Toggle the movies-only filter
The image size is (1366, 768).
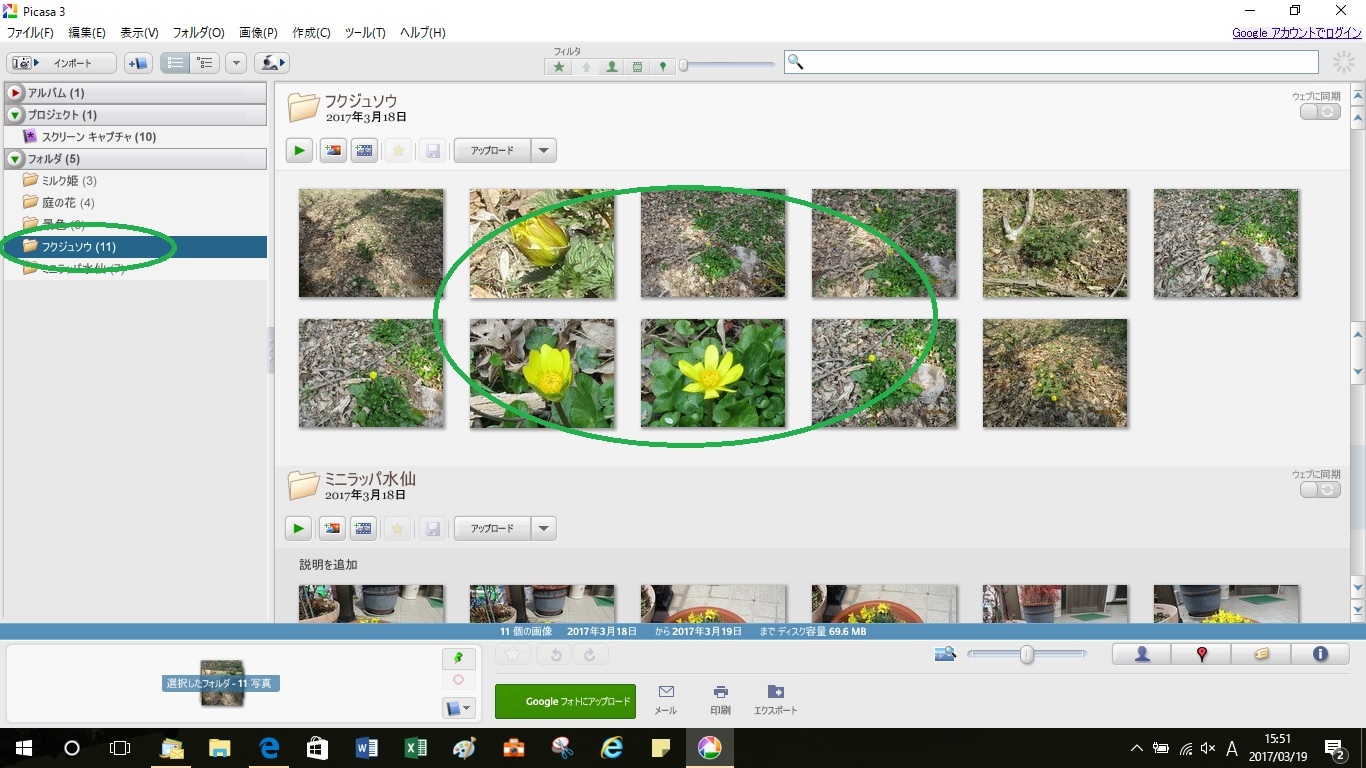[x=637, y=67]
